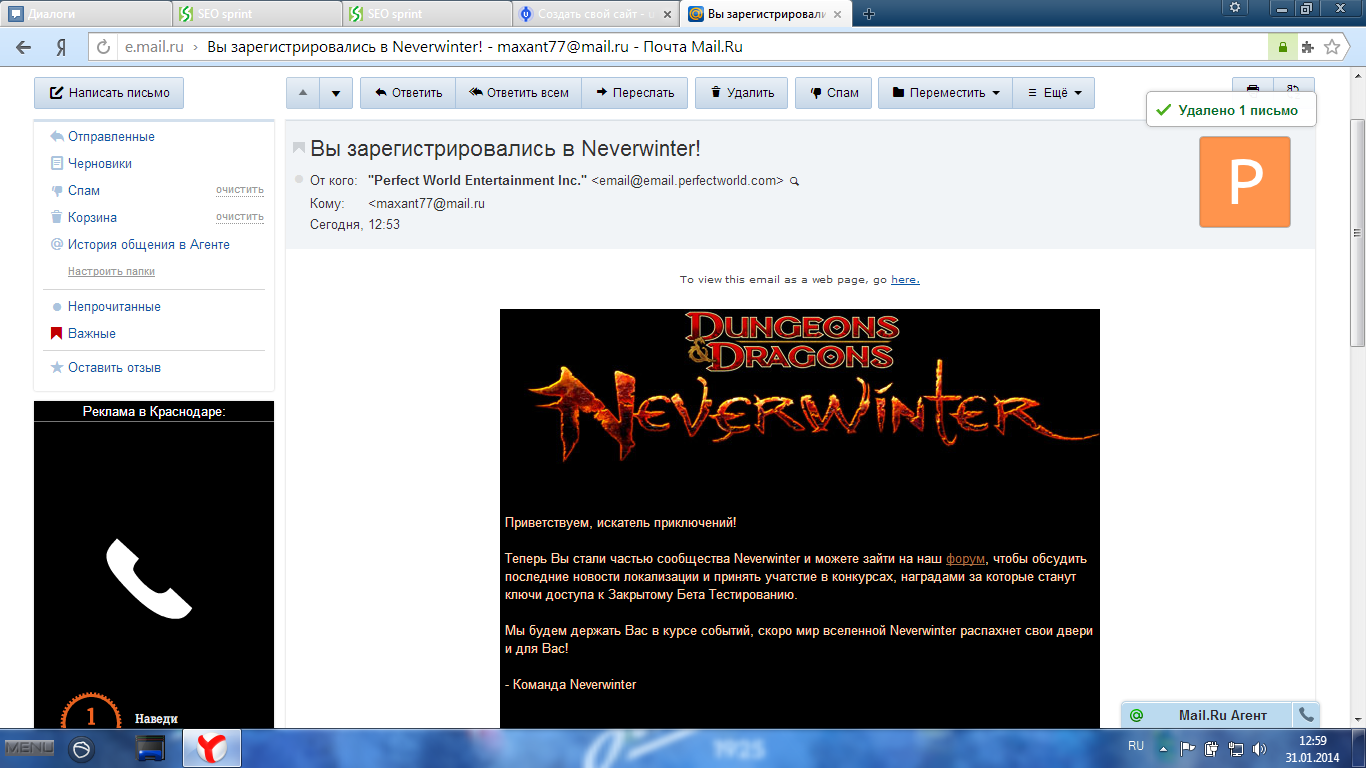Click the orange P sender avatar
Image resolution: width=1366 pixels, height=768 pixels.
pyautogui.click(x=1245, y=182)
